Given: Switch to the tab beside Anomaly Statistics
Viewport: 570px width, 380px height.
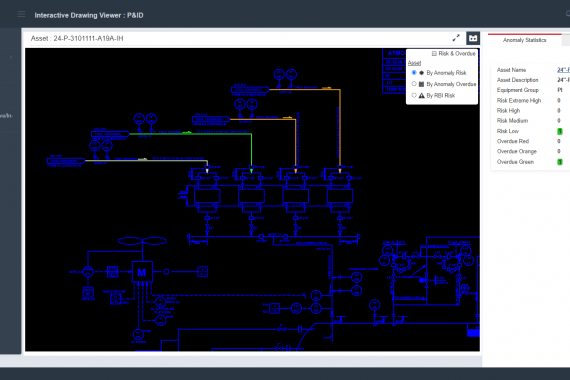Looking at the screenshot, I should pos(566,40).
